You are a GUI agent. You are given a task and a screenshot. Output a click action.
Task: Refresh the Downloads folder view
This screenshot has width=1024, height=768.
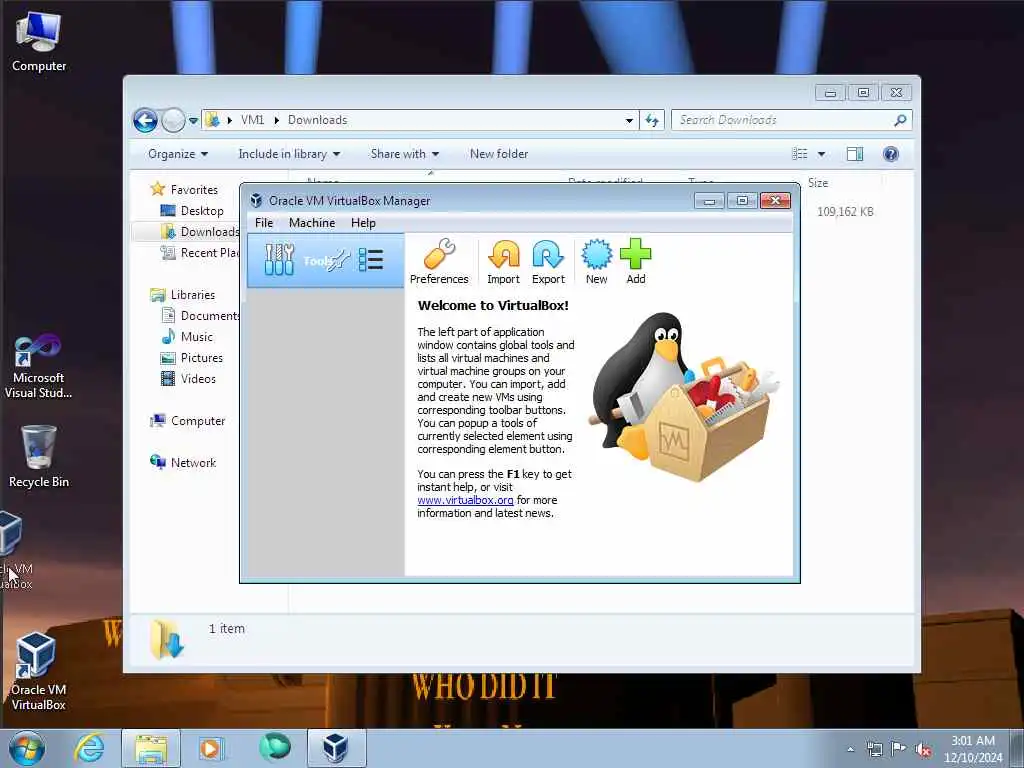point(652,120)
